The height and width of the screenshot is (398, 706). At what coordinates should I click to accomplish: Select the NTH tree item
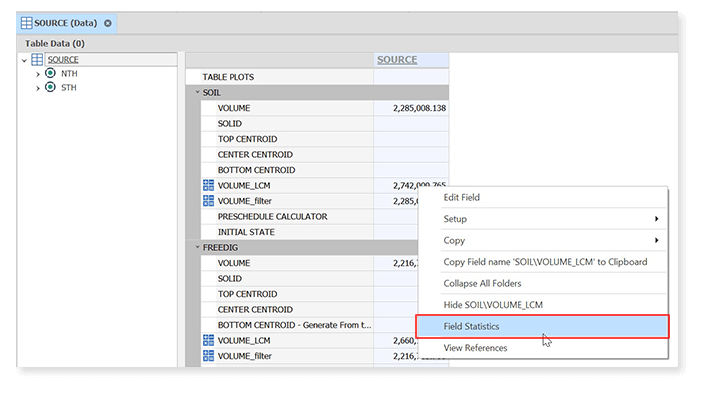click(69, 73)
